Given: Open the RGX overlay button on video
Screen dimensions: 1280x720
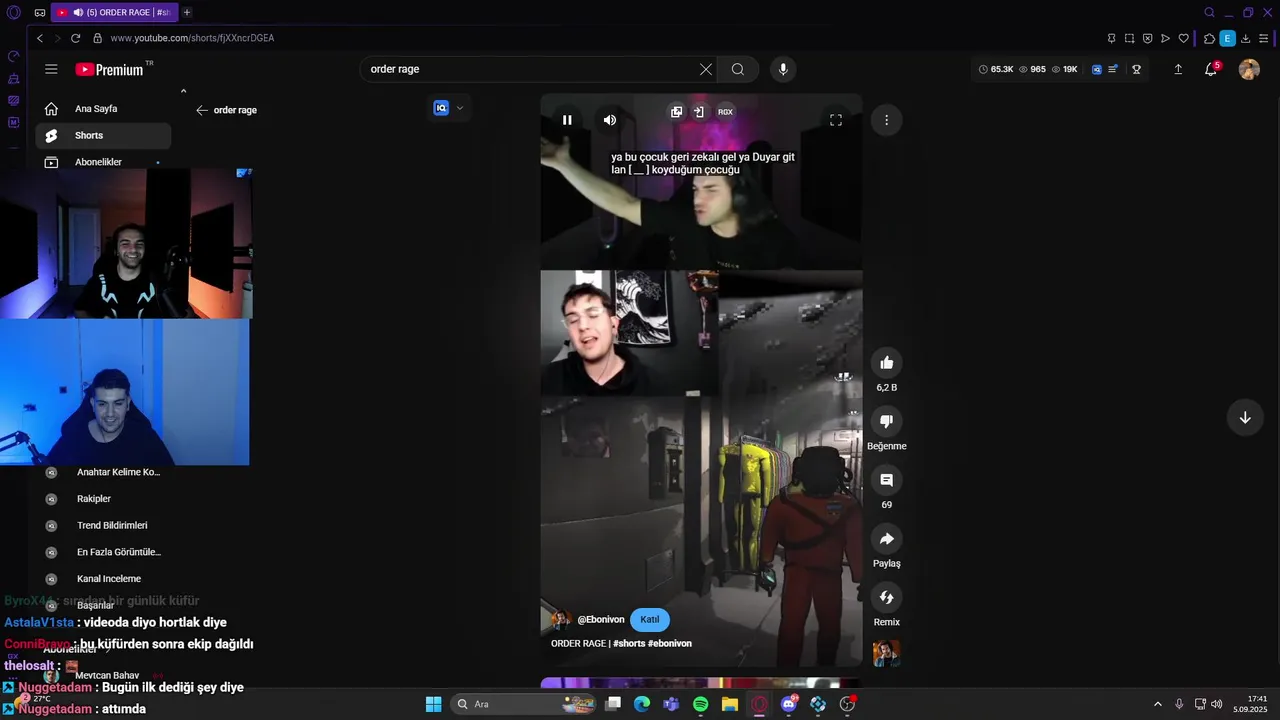Looking at the screenshot, I should [725, 112].
